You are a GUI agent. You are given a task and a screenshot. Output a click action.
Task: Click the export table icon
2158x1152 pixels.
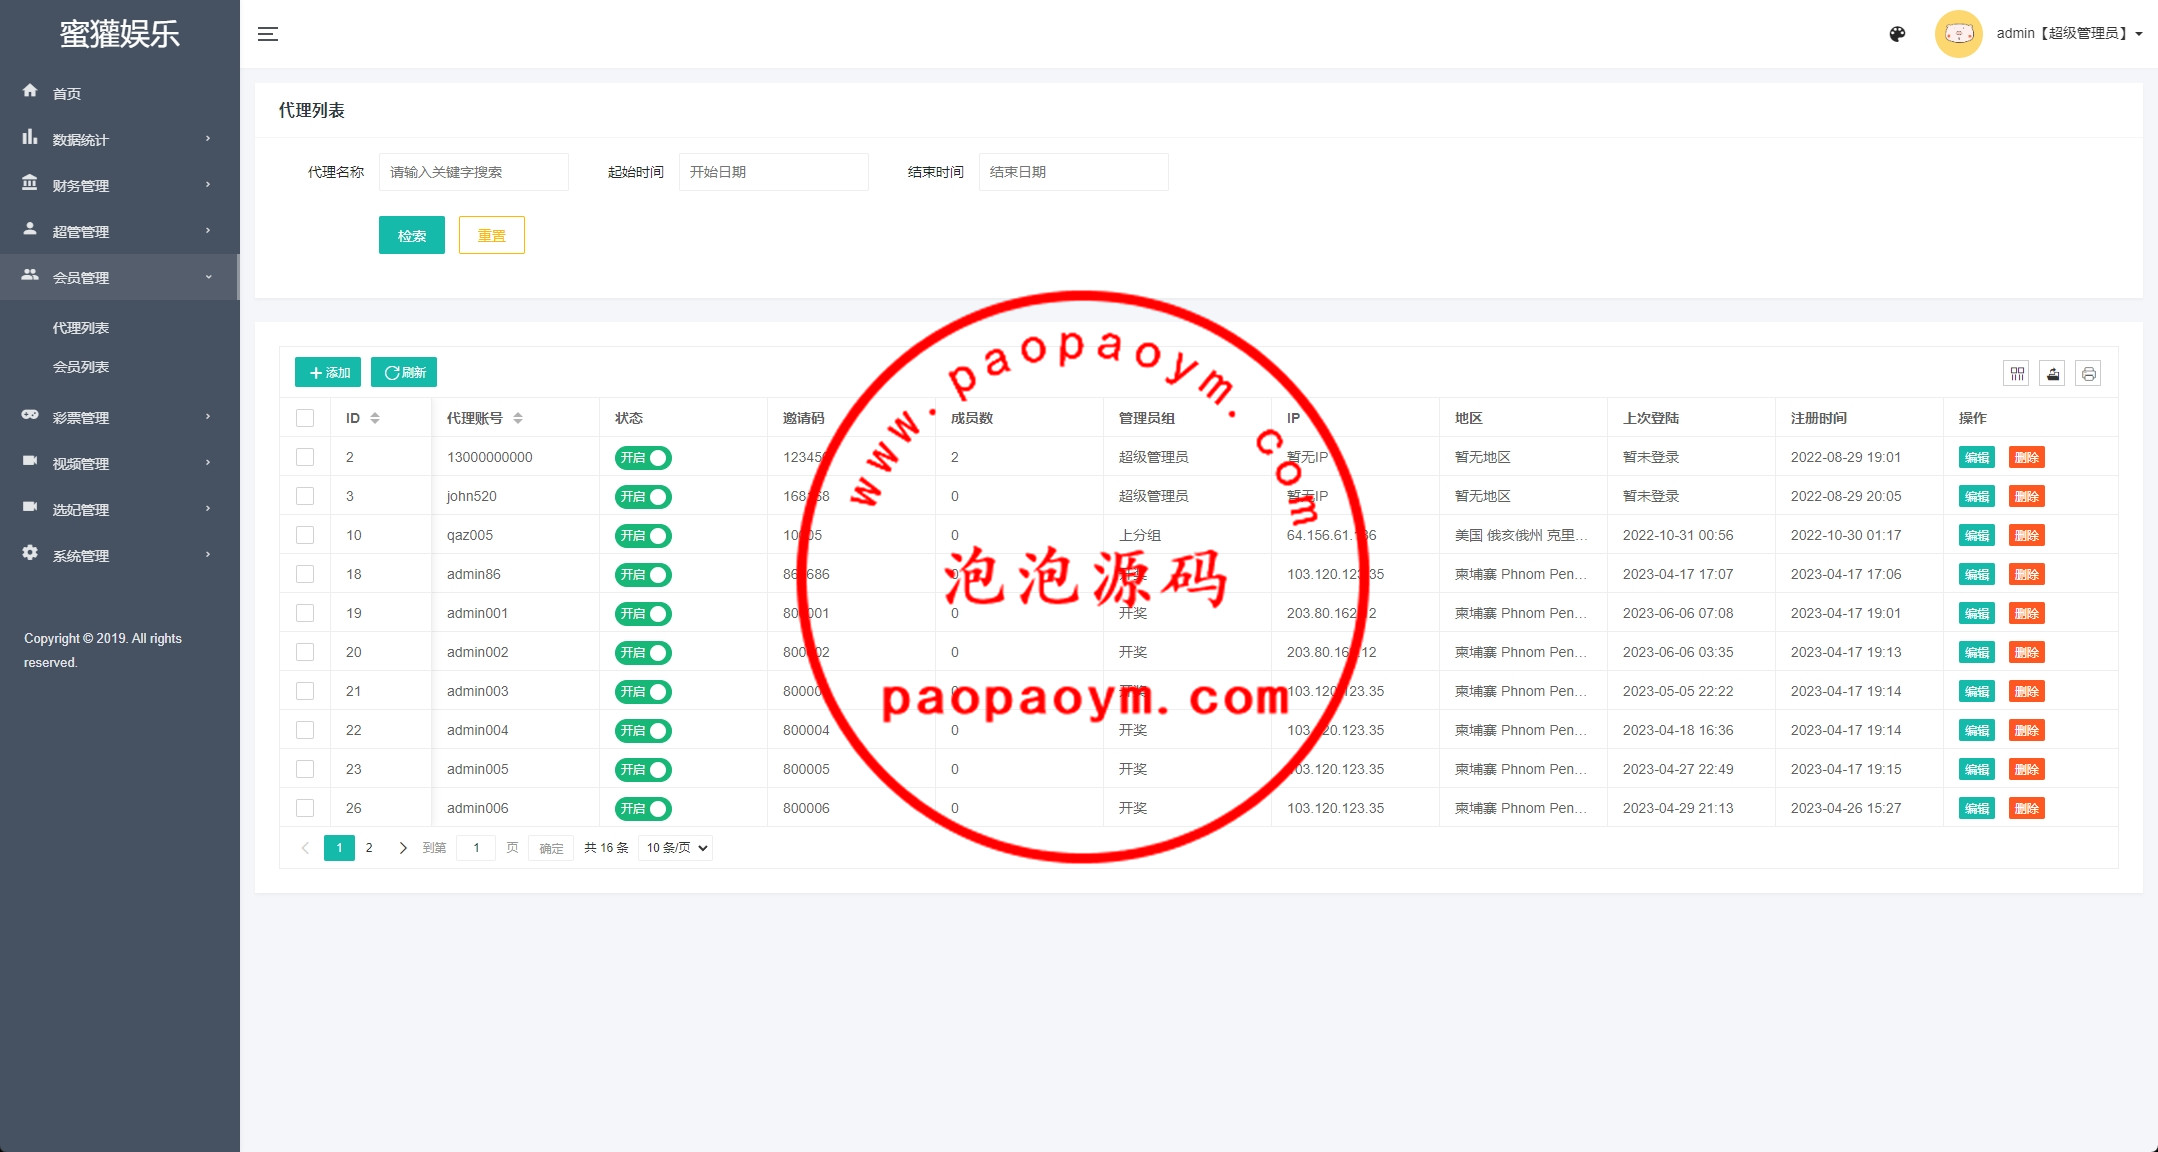tap(2052, 374)
